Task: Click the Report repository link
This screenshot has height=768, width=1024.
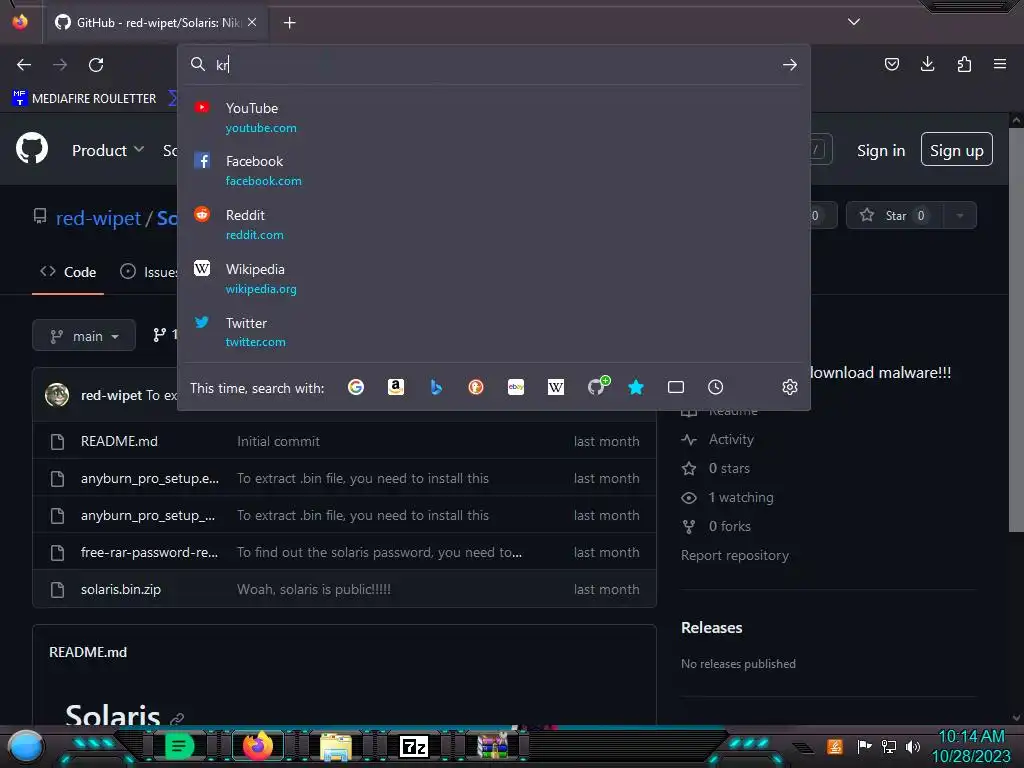Action: click(735, 556)
